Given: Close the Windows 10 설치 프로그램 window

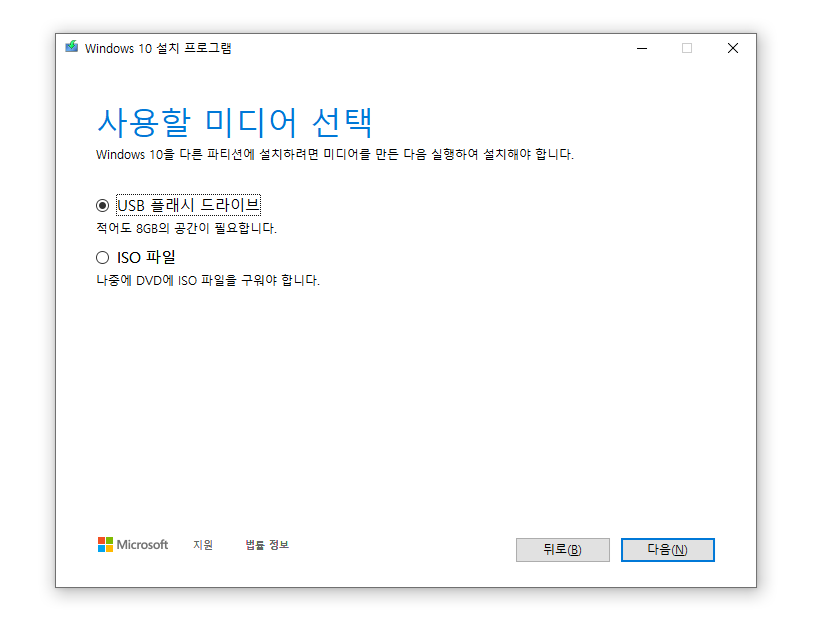Looking at the screenshot, I should (733, 48).
